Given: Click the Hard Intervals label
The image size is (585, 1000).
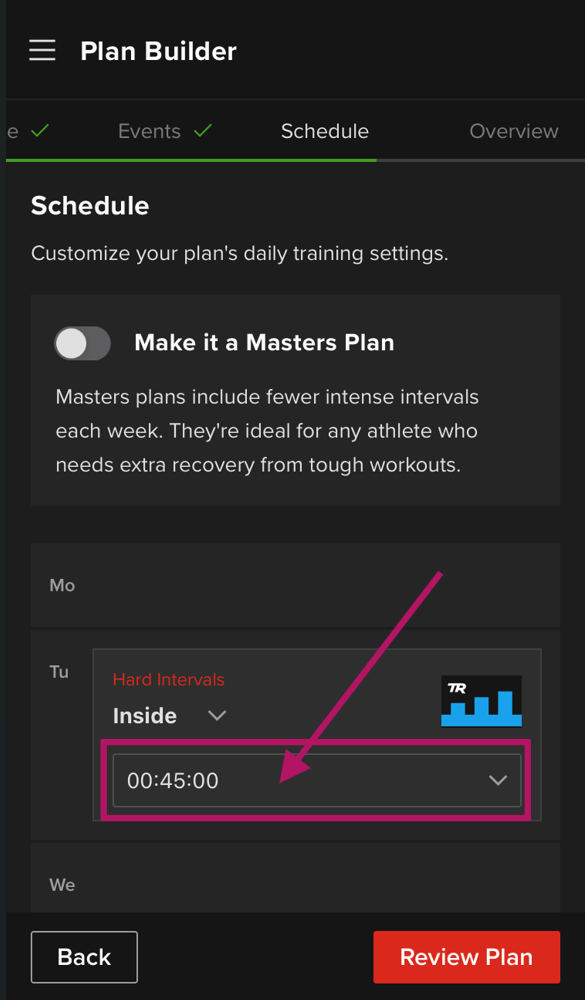Looking at the screenshot, I should [x=168, y=680].
